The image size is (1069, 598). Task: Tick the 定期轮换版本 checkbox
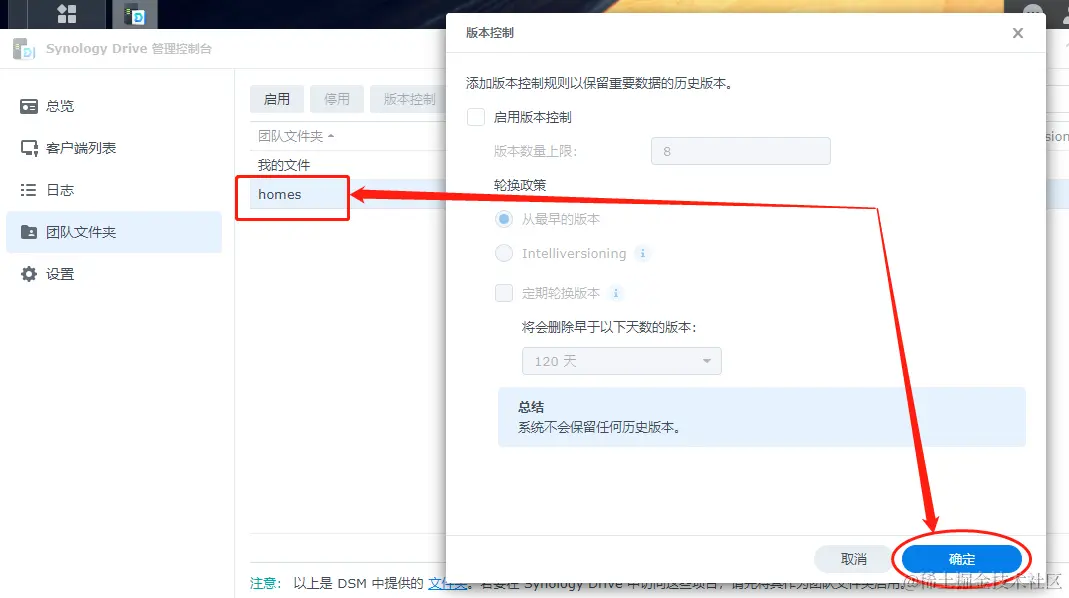pyautogui.click(x=504, y=293)
